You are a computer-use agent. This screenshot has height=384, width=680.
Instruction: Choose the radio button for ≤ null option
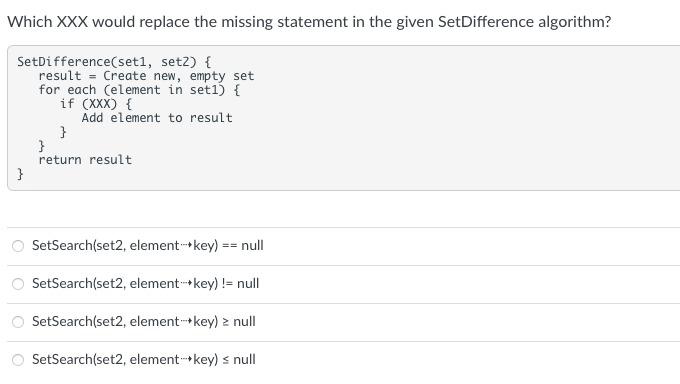(x=18, y=360)
